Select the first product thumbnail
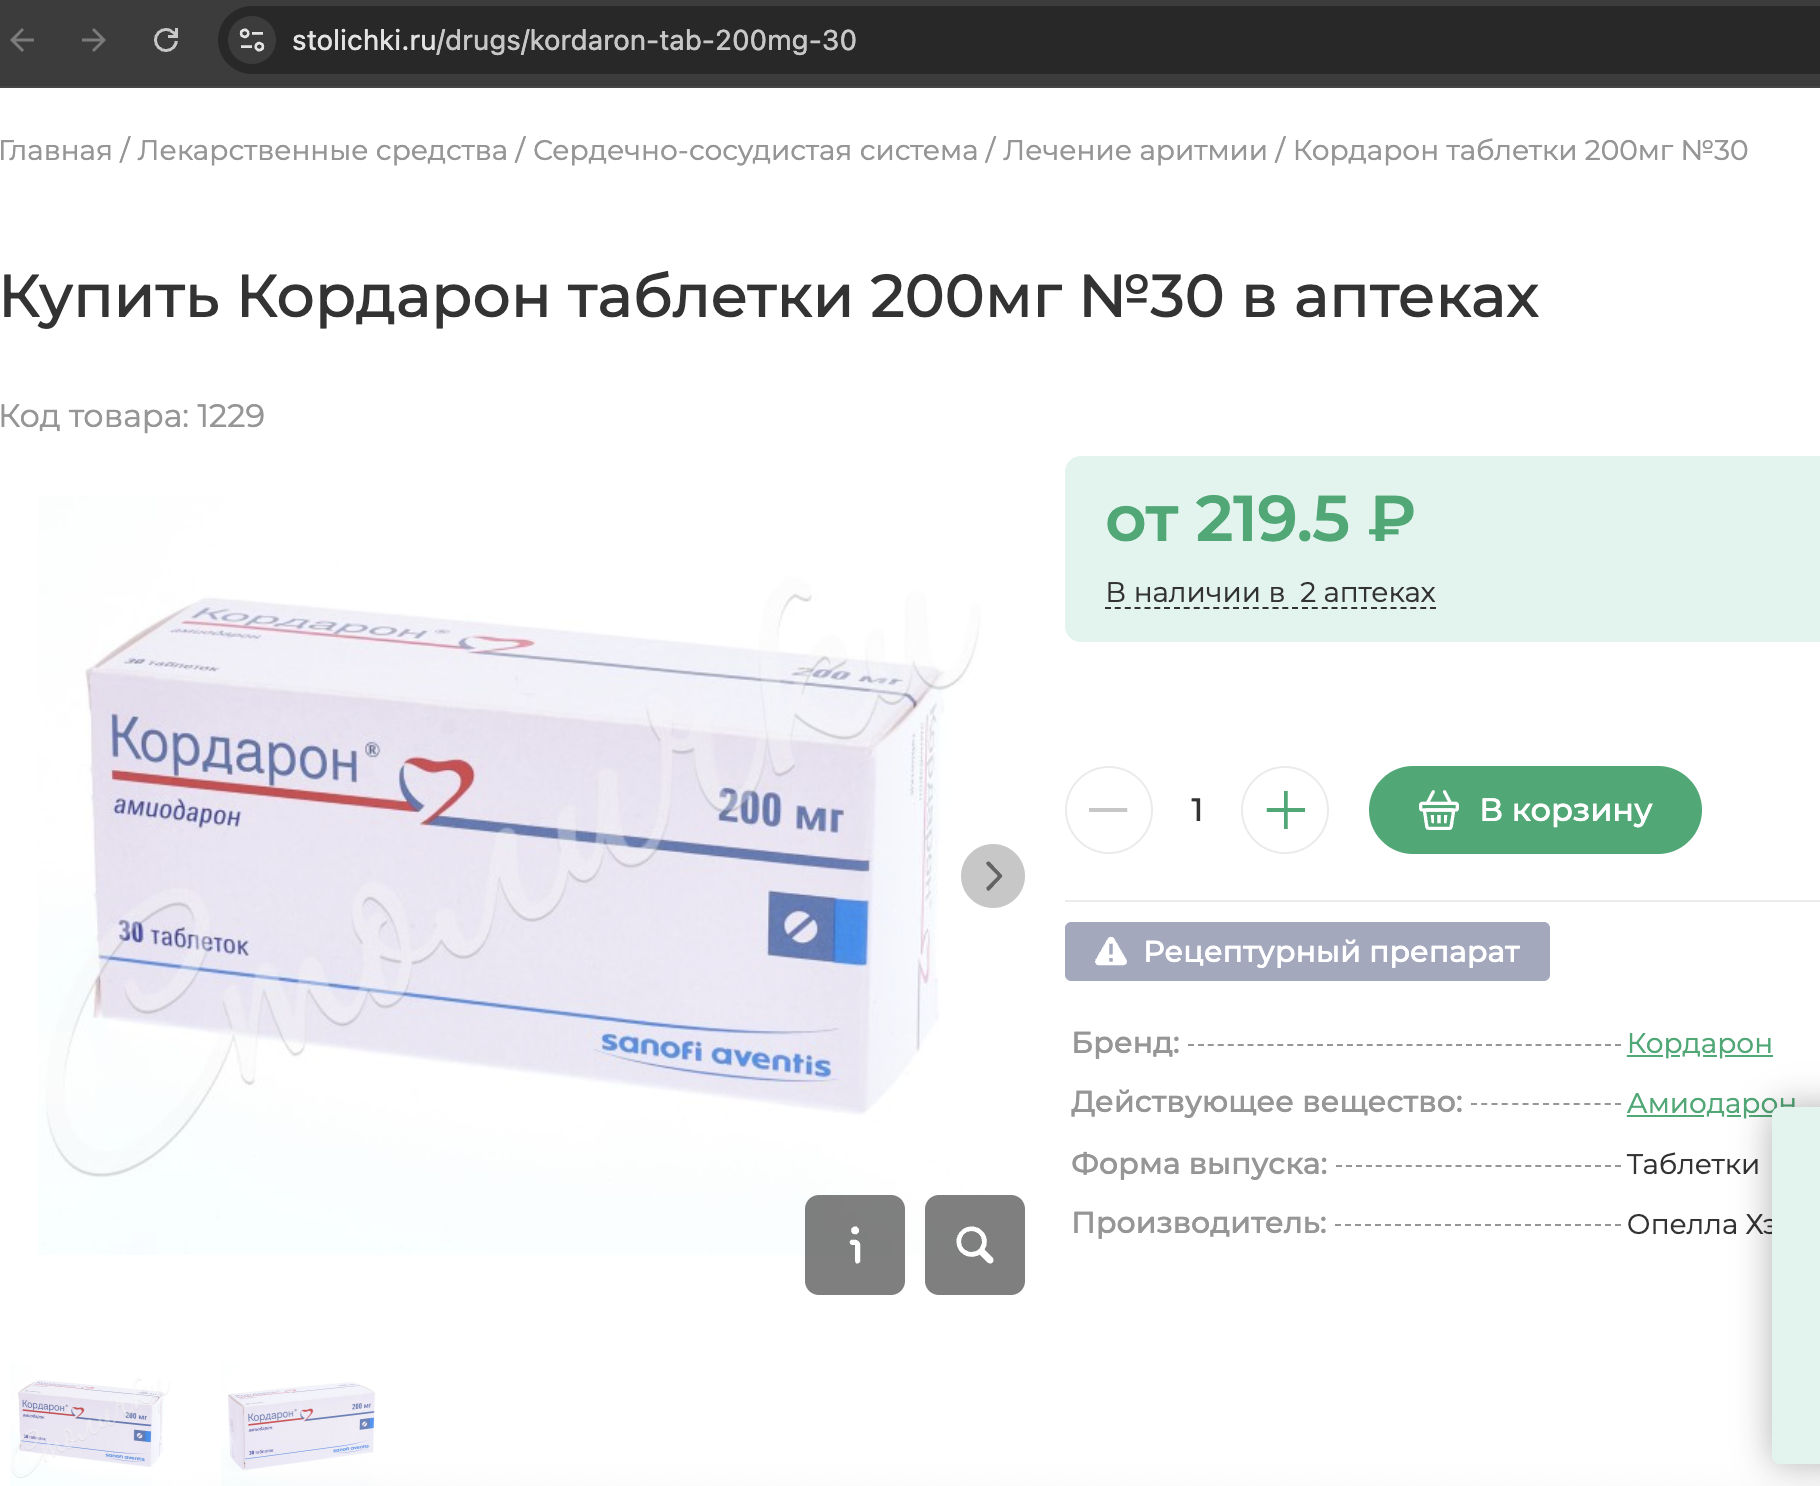The width and height of the screenshot is (1820, 1486). pyautogui.click(x=88, y=1424)
